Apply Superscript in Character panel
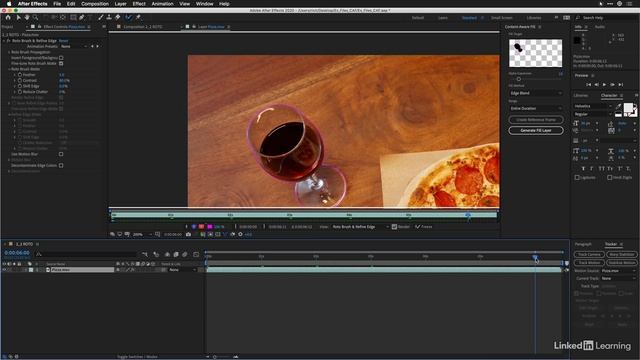This screenshot has width=640, height=360. (x=620, y=169)
